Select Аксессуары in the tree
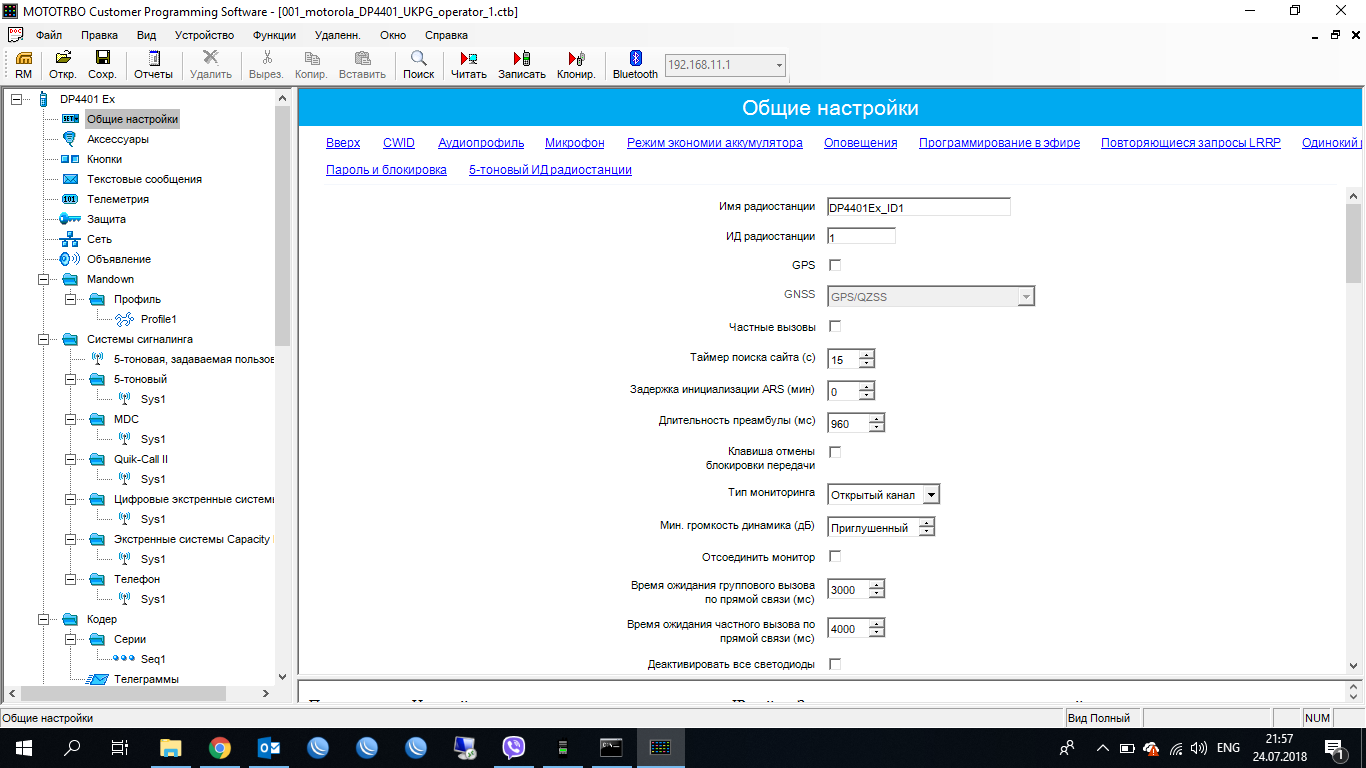Screen dimensions: 1366x768 click(117, 139)
